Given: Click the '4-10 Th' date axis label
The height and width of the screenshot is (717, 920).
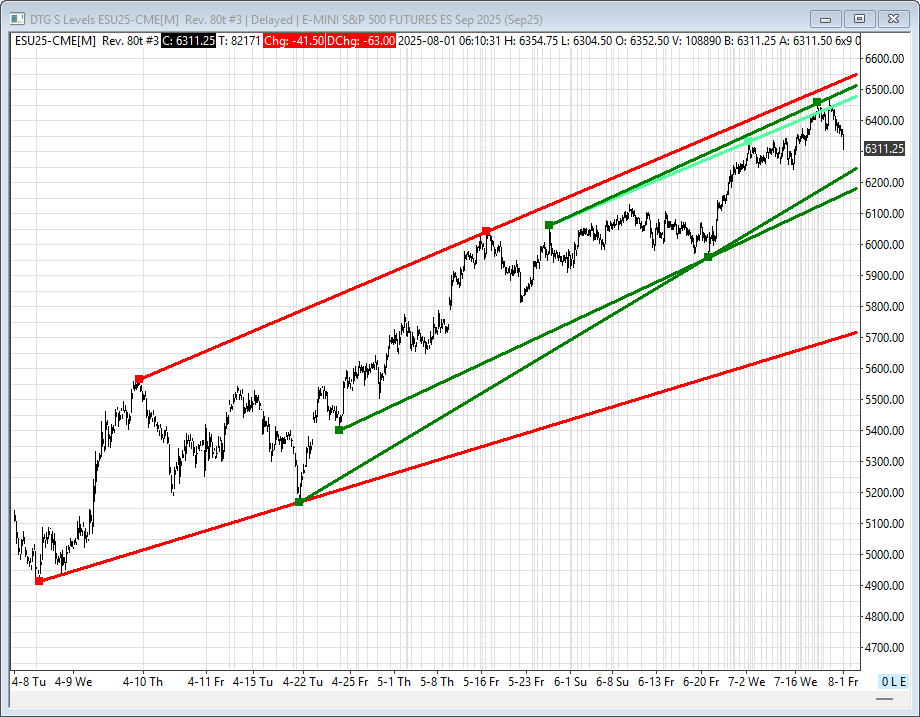Looking at the screenshot, I should click(x=143, y=682).
